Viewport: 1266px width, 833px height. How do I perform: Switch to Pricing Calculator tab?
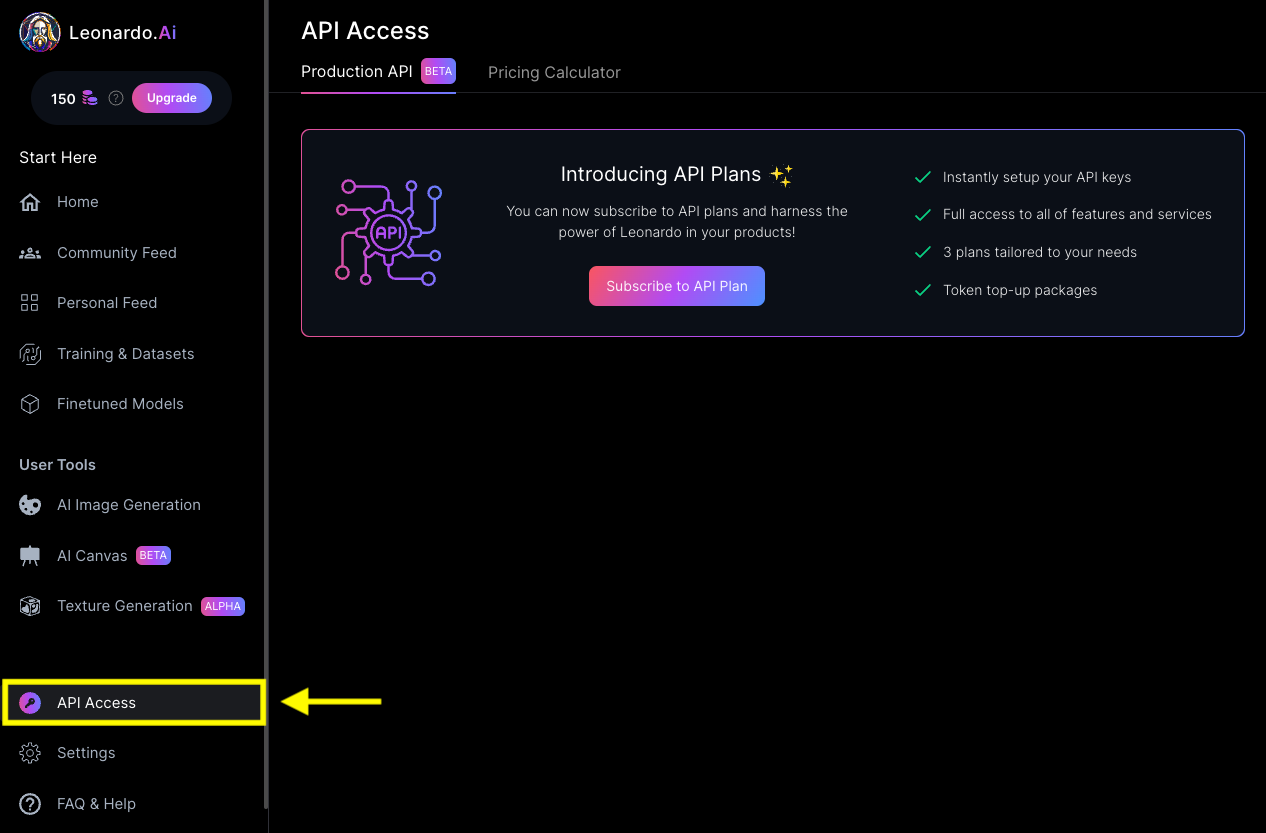[x=554, y=72]
